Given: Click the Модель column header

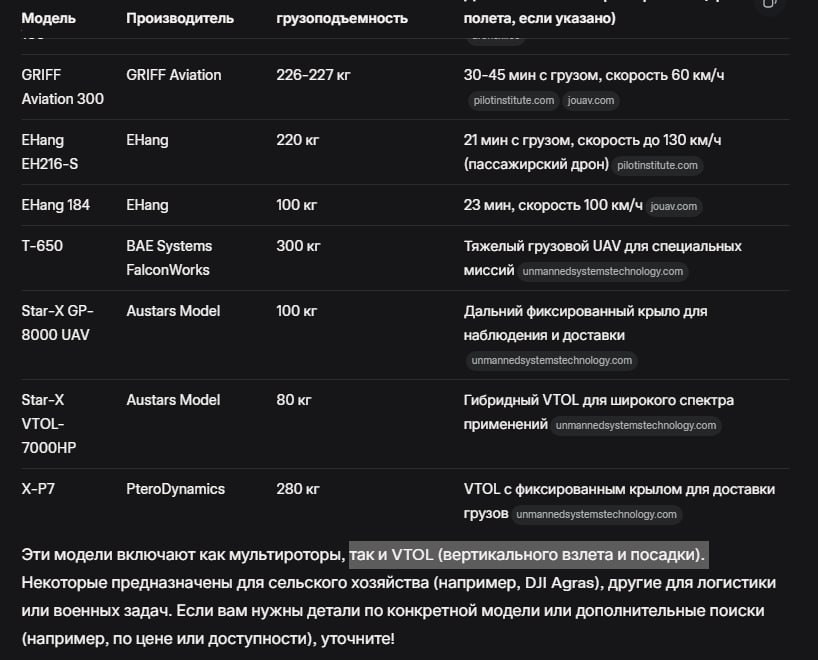Looking at the screenshot, I should click(x=47, y=18).
